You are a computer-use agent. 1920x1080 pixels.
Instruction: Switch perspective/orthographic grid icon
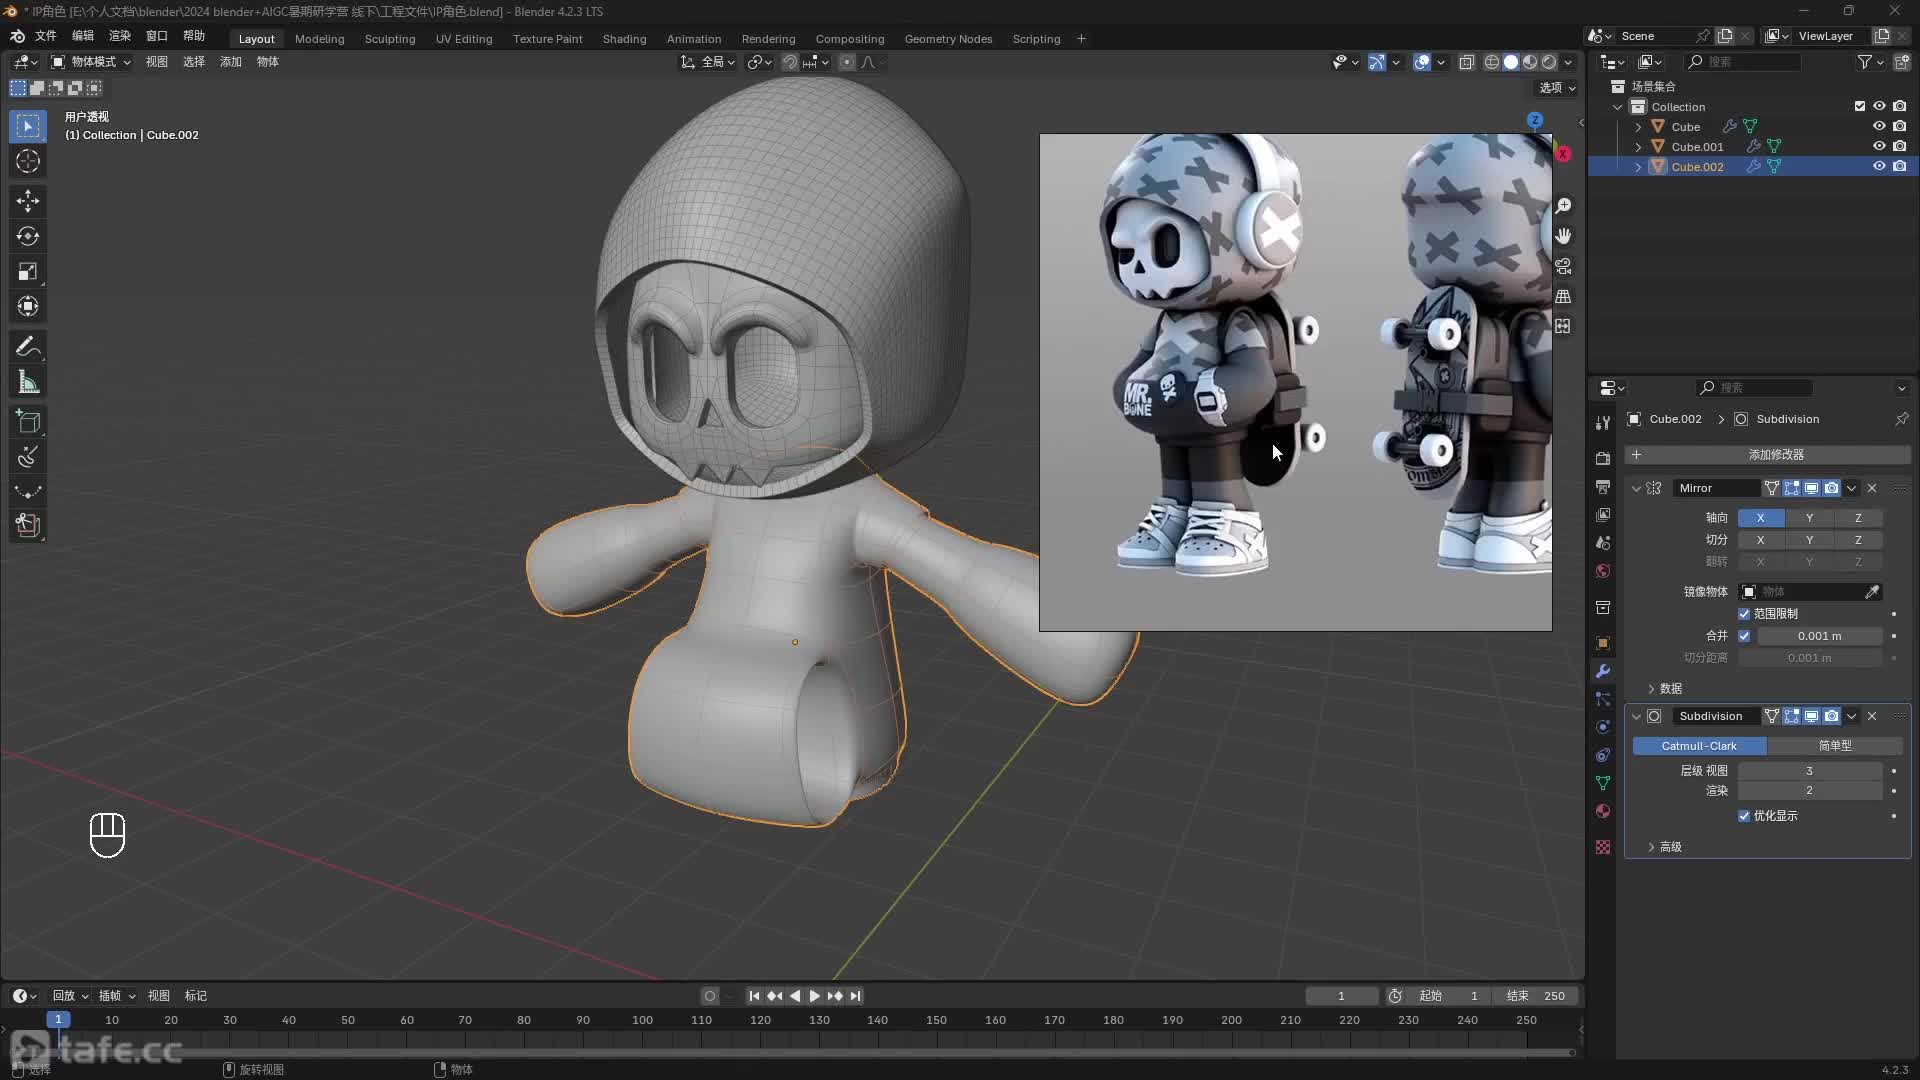1563,296
